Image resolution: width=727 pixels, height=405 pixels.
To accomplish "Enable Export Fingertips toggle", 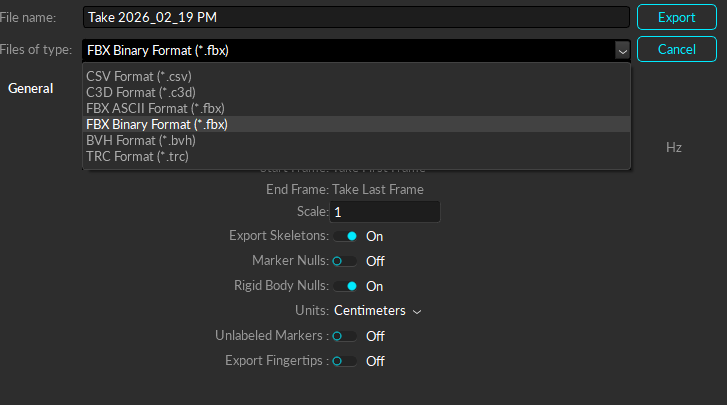I will coord(345,361).
